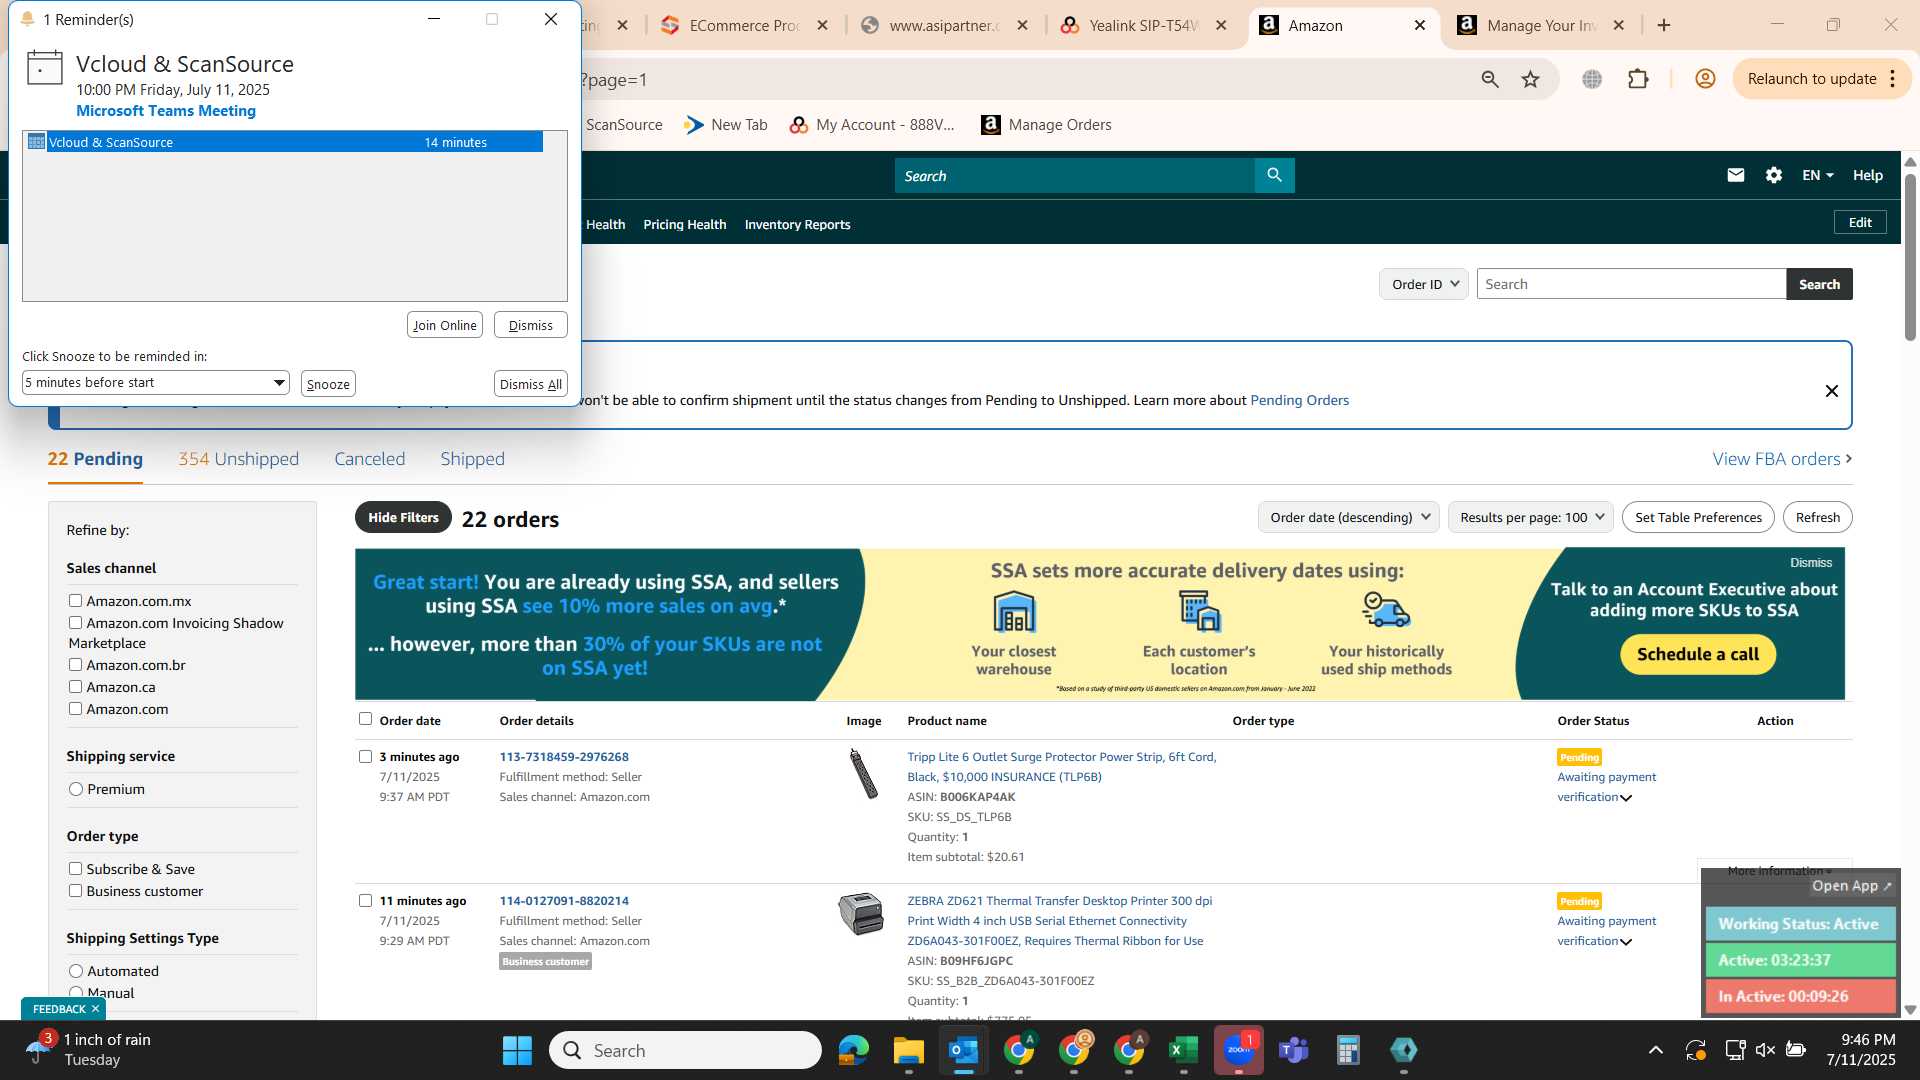Open the Chrome profile avatar icon

[1705, 79]
